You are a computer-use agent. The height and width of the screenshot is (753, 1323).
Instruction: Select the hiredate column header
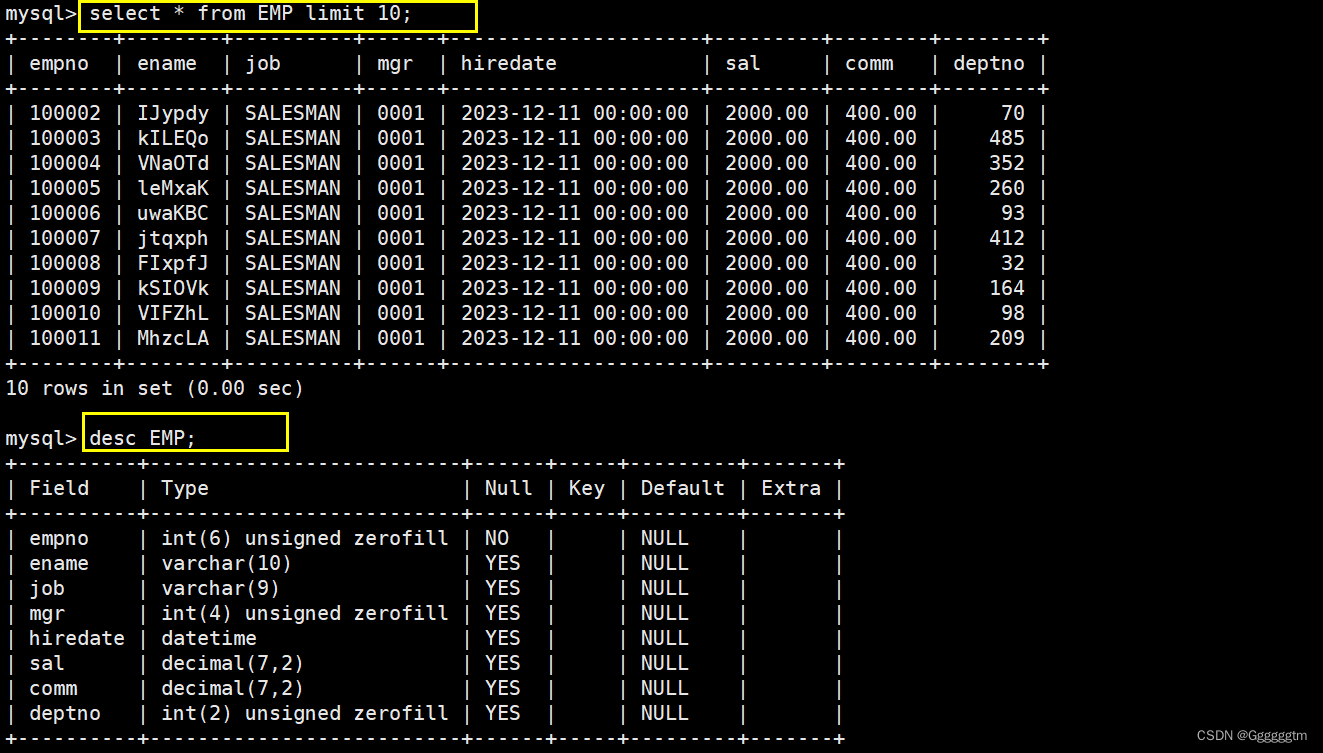coord(508,63)
